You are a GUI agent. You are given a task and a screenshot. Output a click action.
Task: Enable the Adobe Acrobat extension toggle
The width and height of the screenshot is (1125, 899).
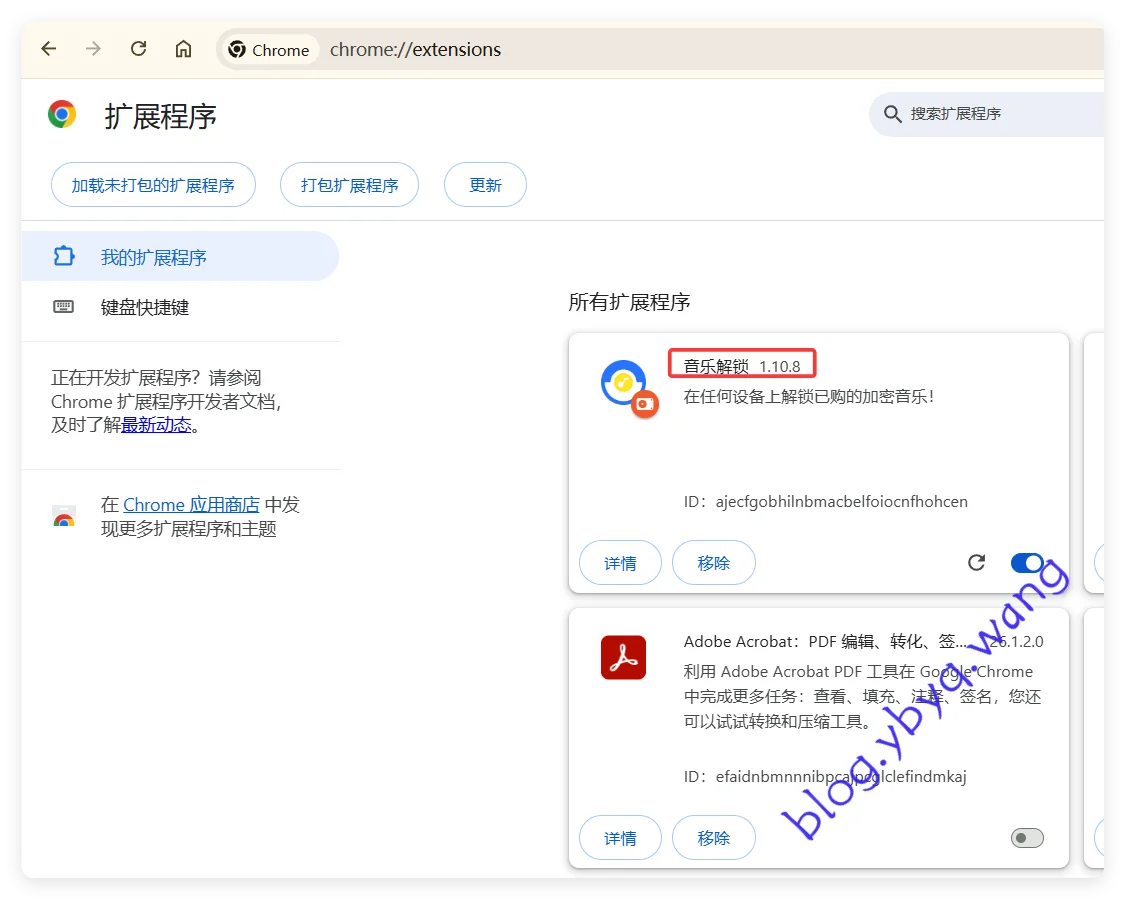point(1027,838)
